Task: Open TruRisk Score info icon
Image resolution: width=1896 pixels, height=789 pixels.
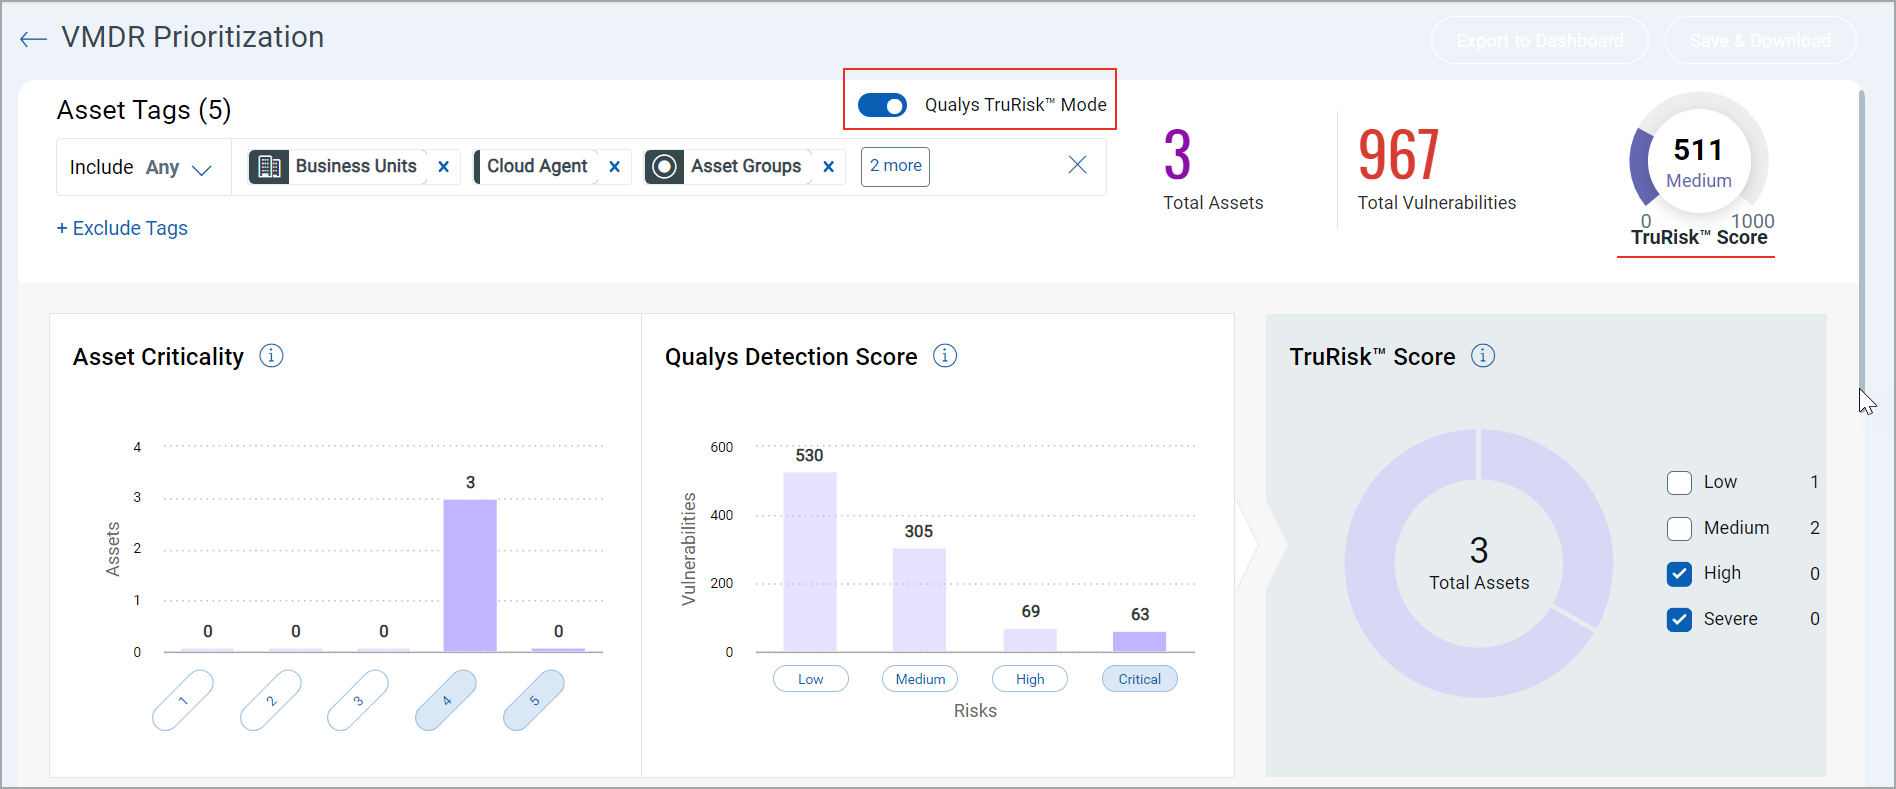Action: pyautogui.click(x=1483, y=356)
